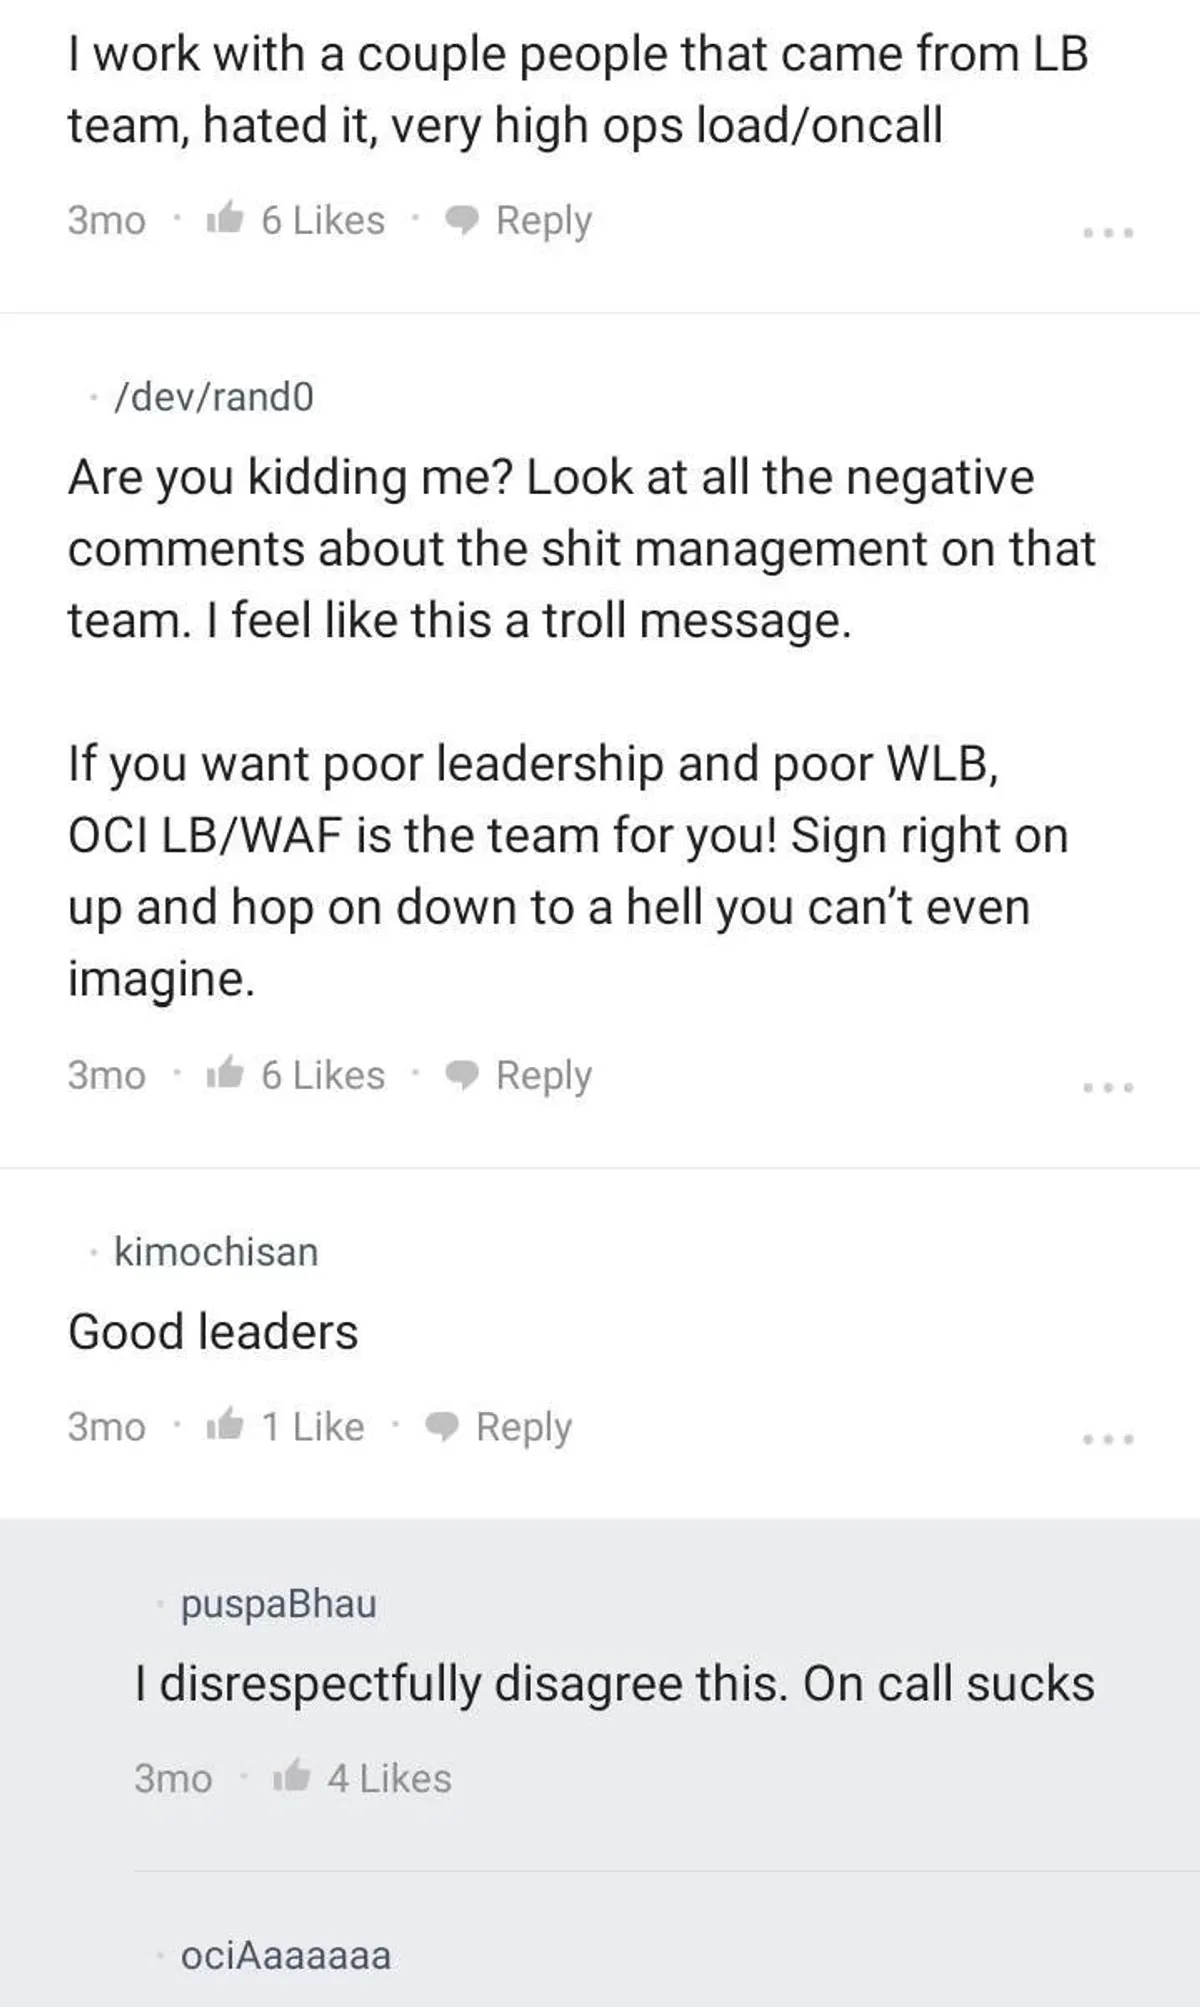Like the comment about high ops load/oncall

pyautogui.click(x=225, y=221)
